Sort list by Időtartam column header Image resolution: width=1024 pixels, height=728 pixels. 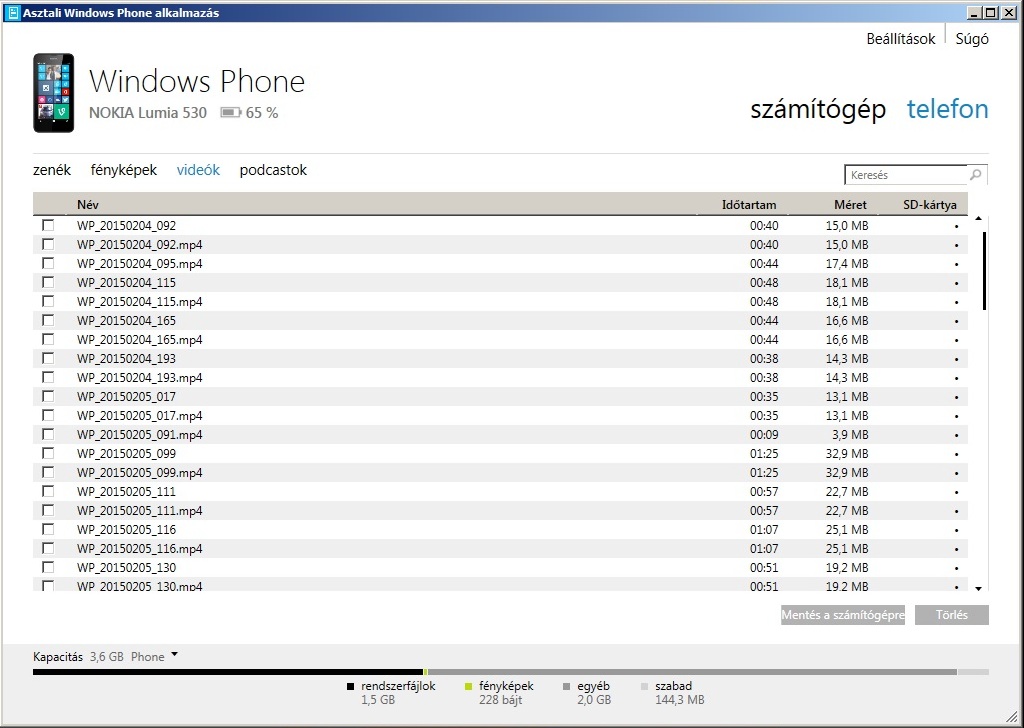[748, 204]
